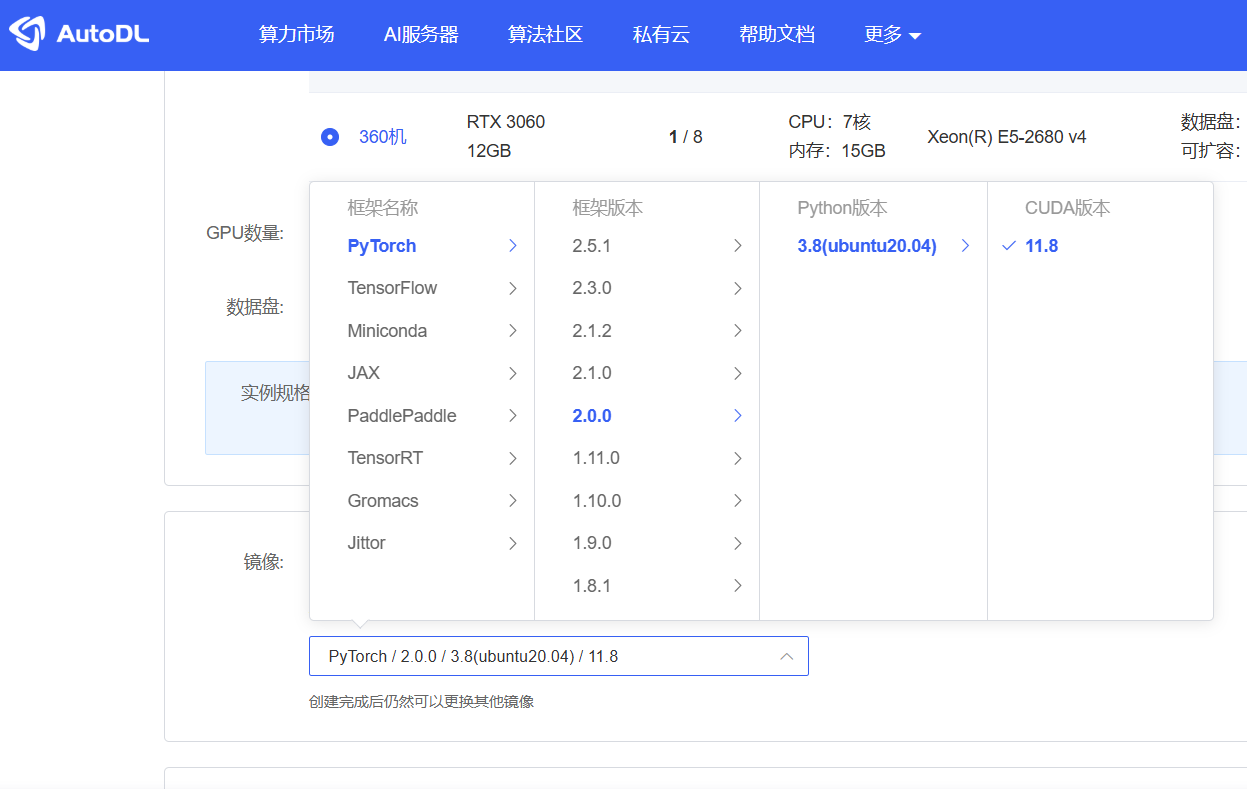The width and height of the screenshot is (1247, 789).
Task: Expand PyTorch row chevron arrow
Action: click(513, 246)
